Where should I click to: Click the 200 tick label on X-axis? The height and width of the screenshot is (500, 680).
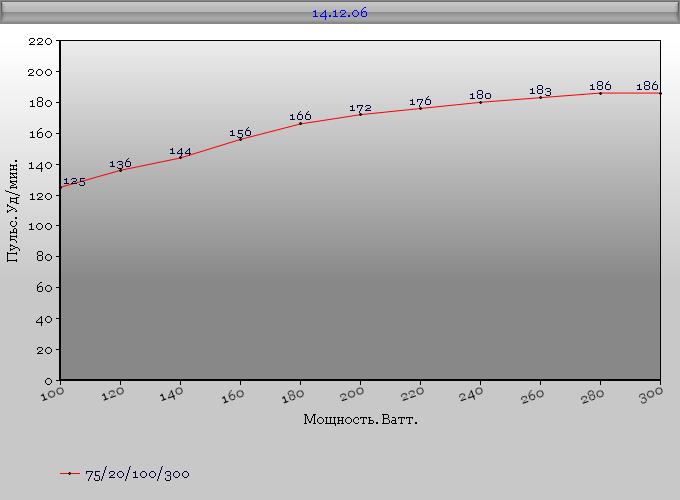(x=352, y=396)
